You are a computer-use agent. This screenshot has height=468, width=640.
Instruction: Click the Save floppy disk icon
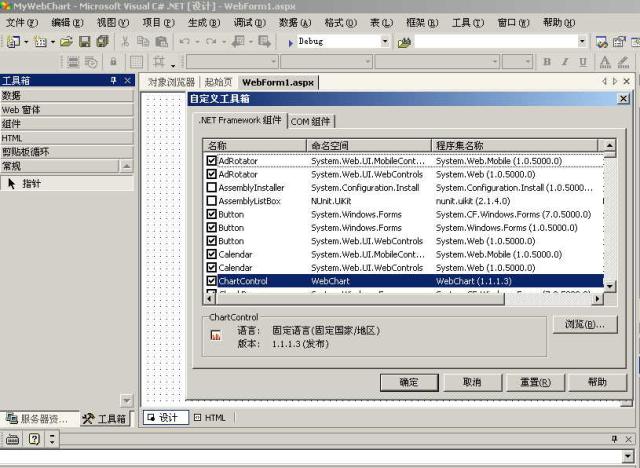tap(84, 42)
